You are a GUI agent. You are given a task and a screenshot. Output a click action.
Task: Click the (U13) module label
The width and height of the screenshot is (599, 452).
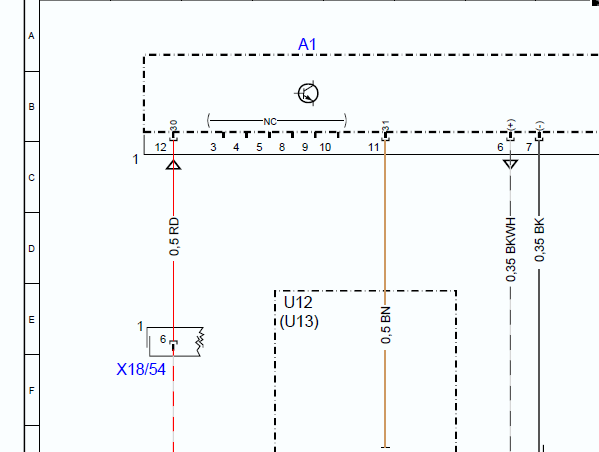[299, 321]
